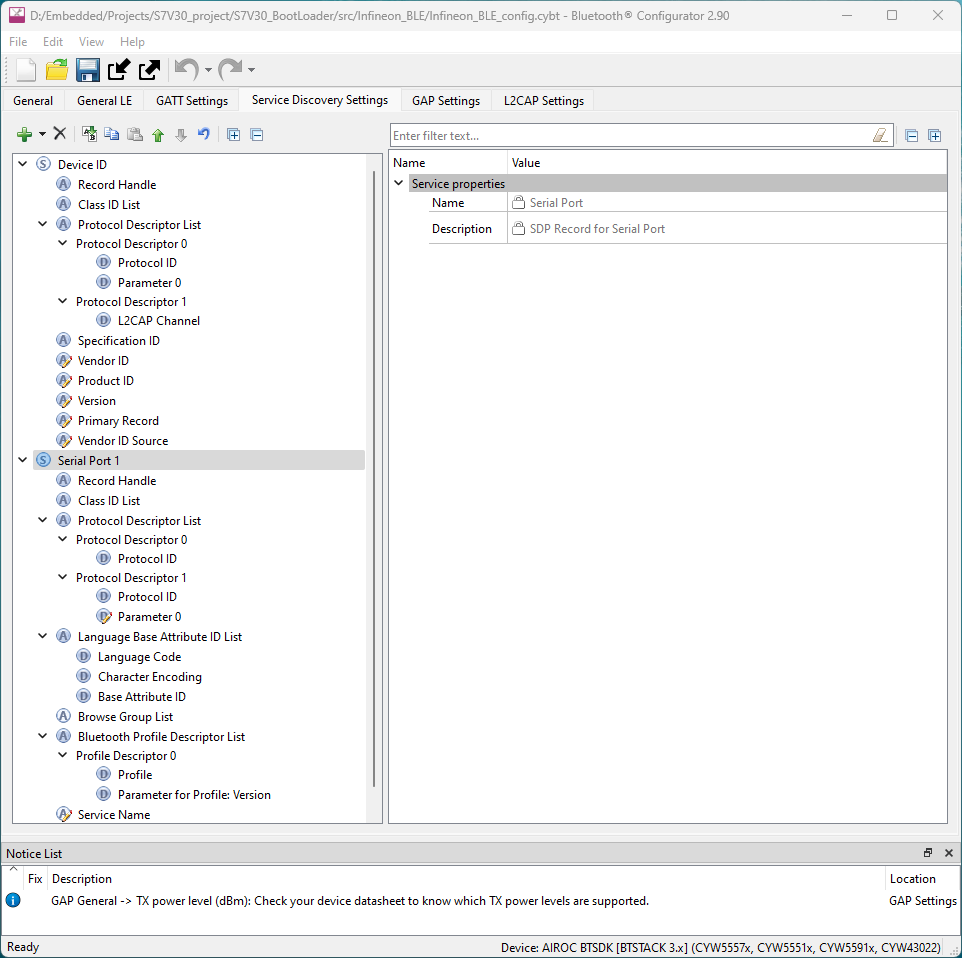Open the dropdown arrow beside the Add icon

pyautogui.click(x=42, y=134)
